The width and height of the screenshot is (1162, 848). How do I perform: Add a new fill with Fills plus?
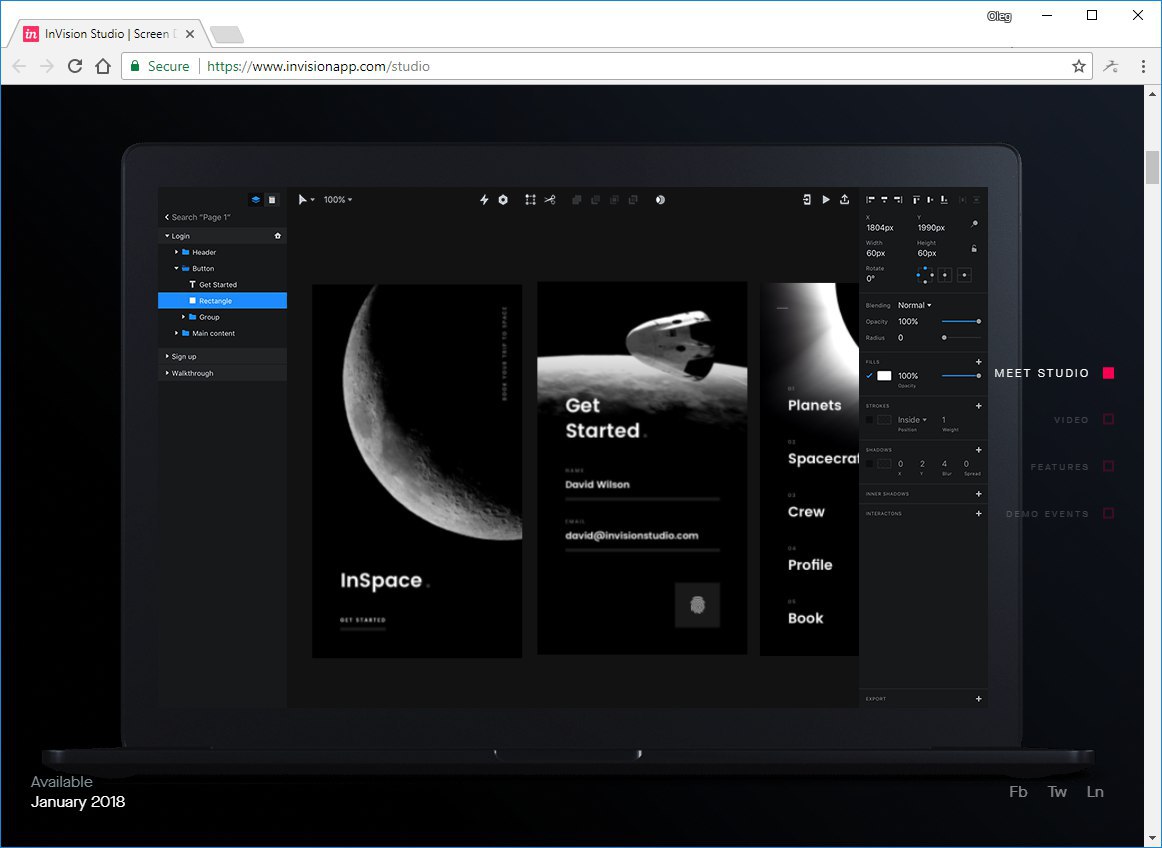(978, 362)
